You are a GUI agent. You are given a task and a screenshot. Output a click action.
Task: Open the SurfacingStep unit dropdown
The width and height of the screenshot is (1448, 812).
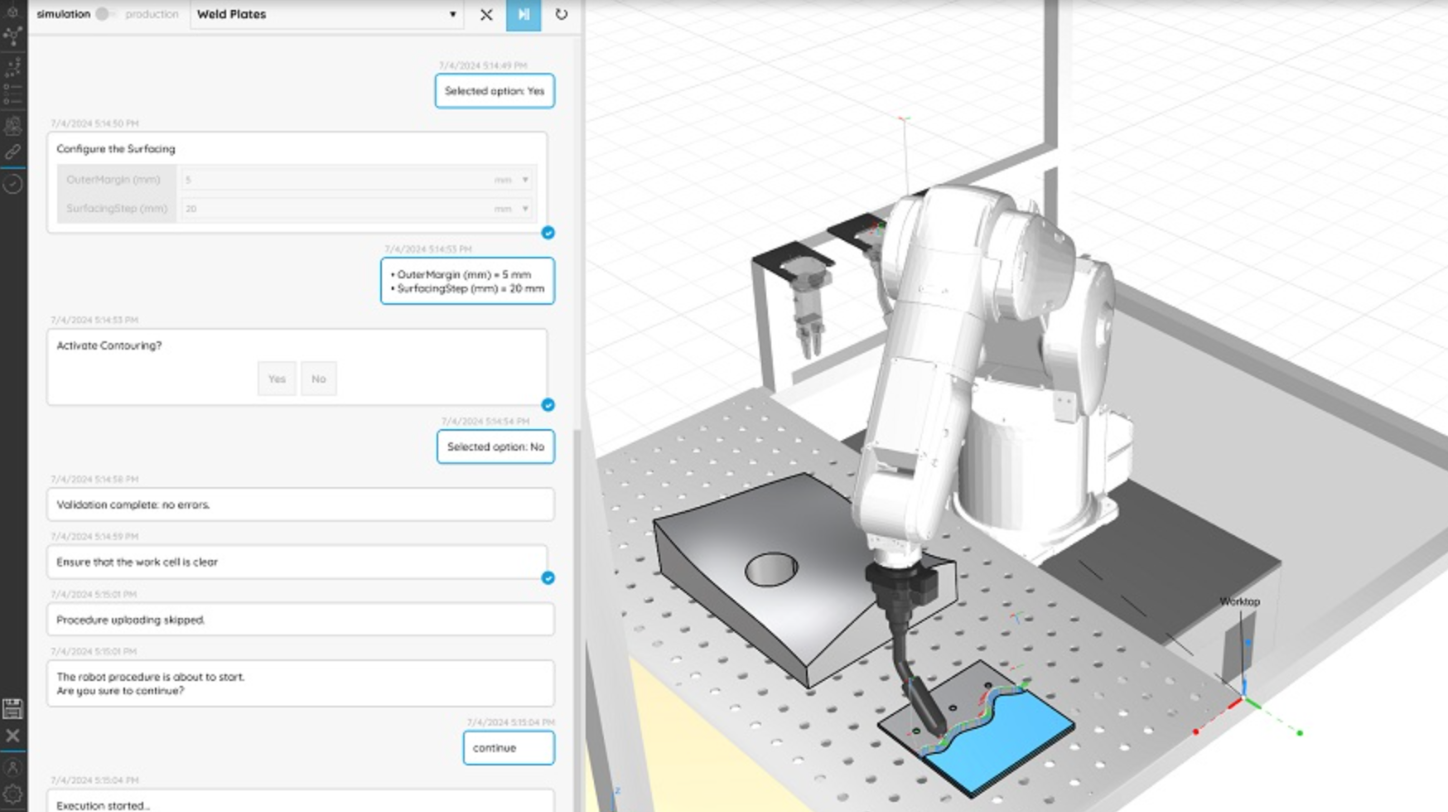click(x=526, y=209)
